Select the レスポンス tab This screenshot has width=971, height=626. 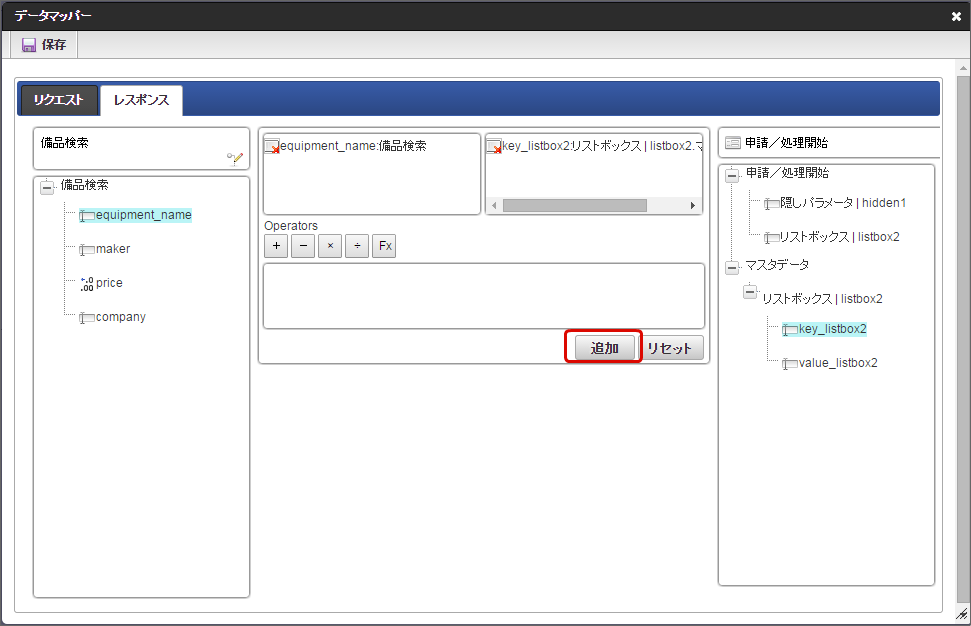(141, 100)
